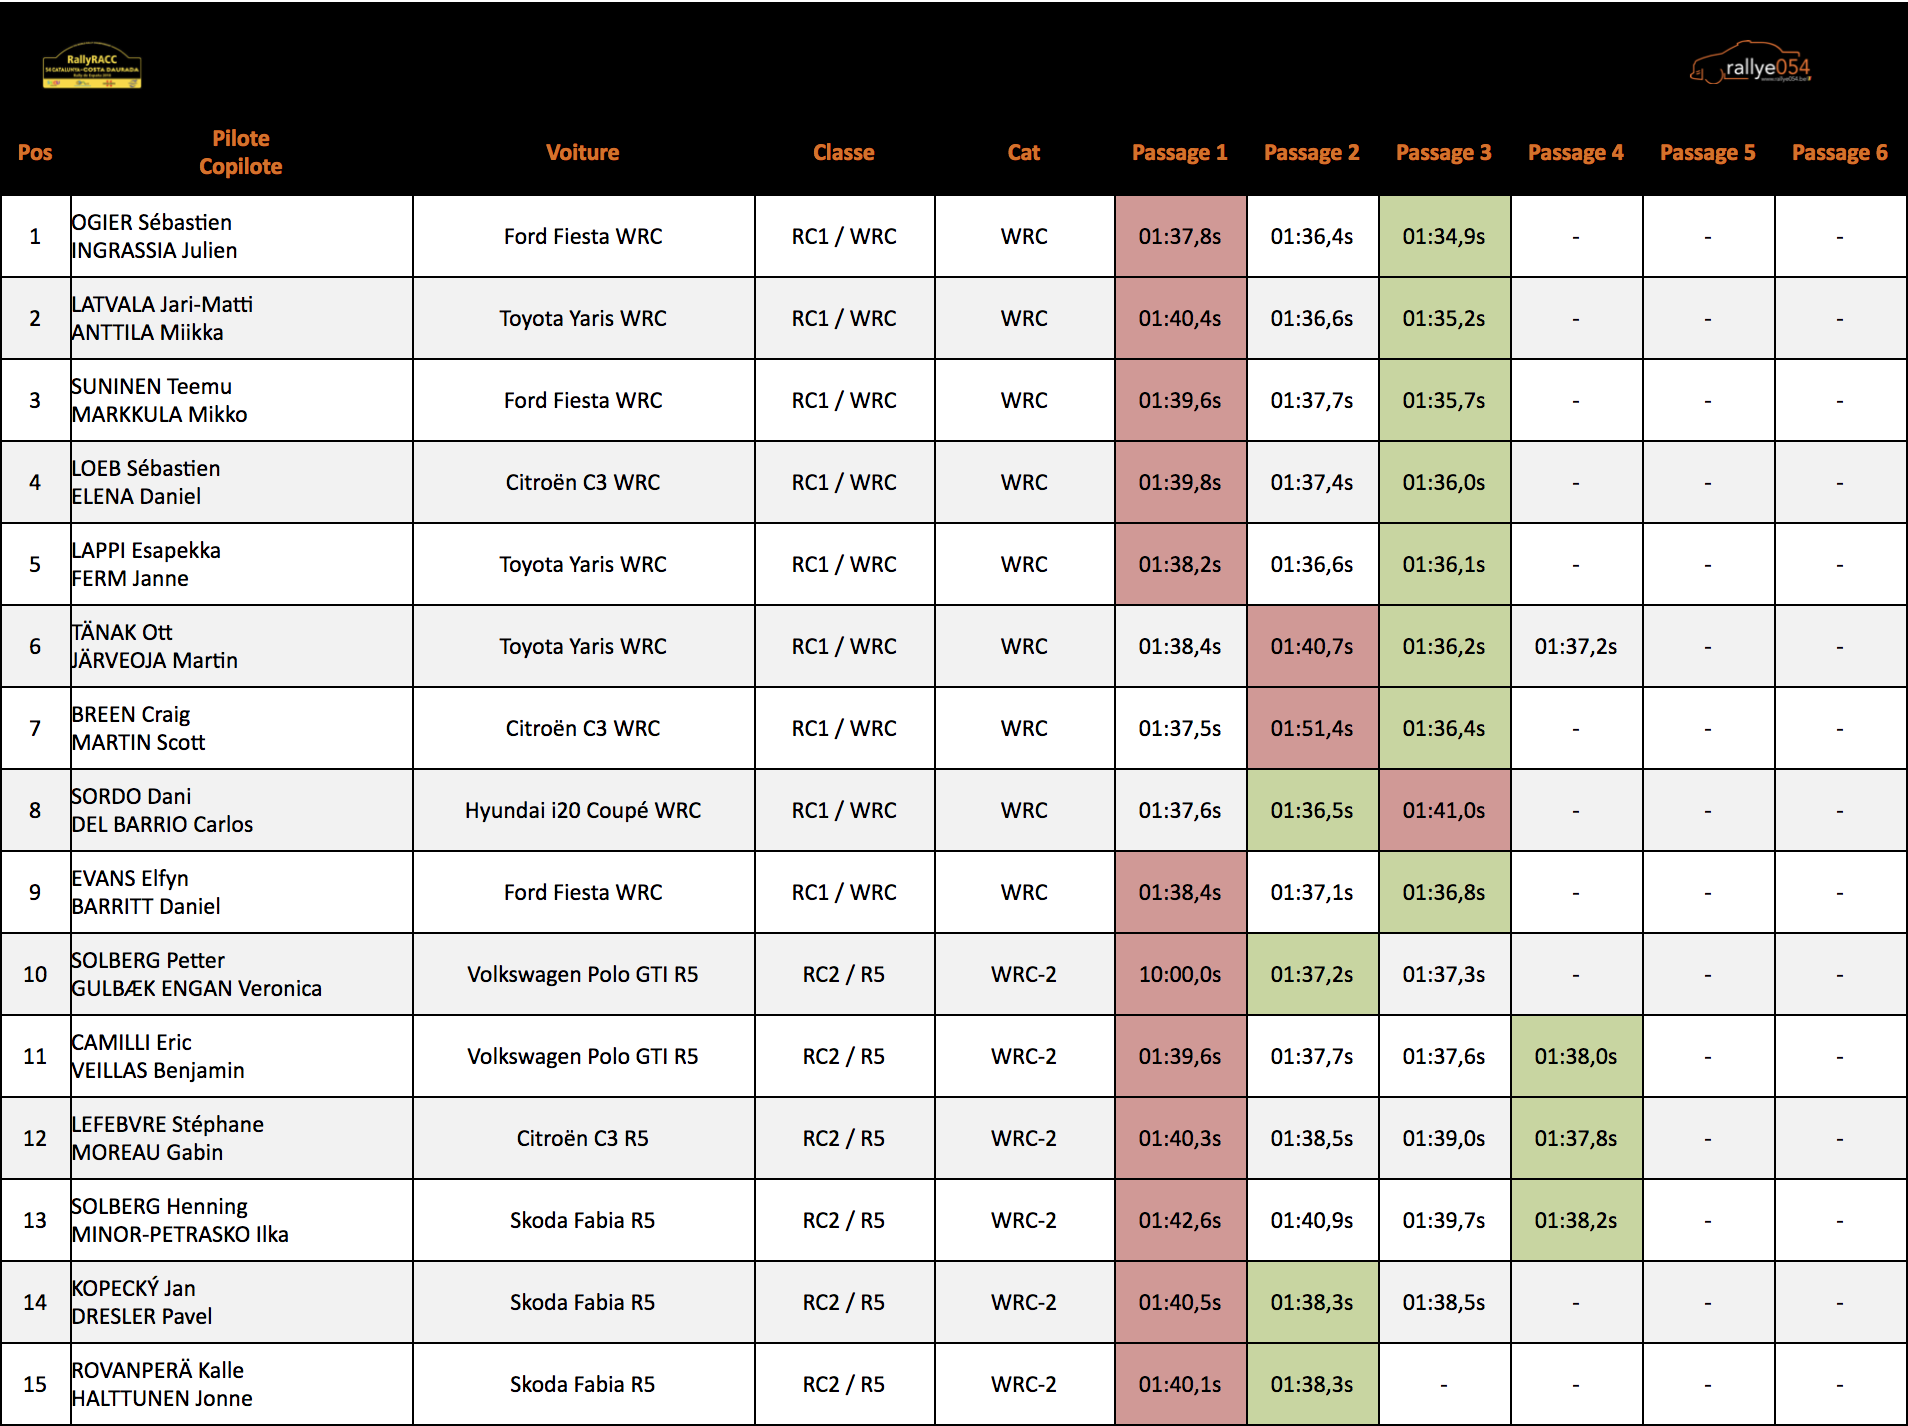Click the rallye054 logo
This screenshot has height=1426, width=1908.
1750,64
